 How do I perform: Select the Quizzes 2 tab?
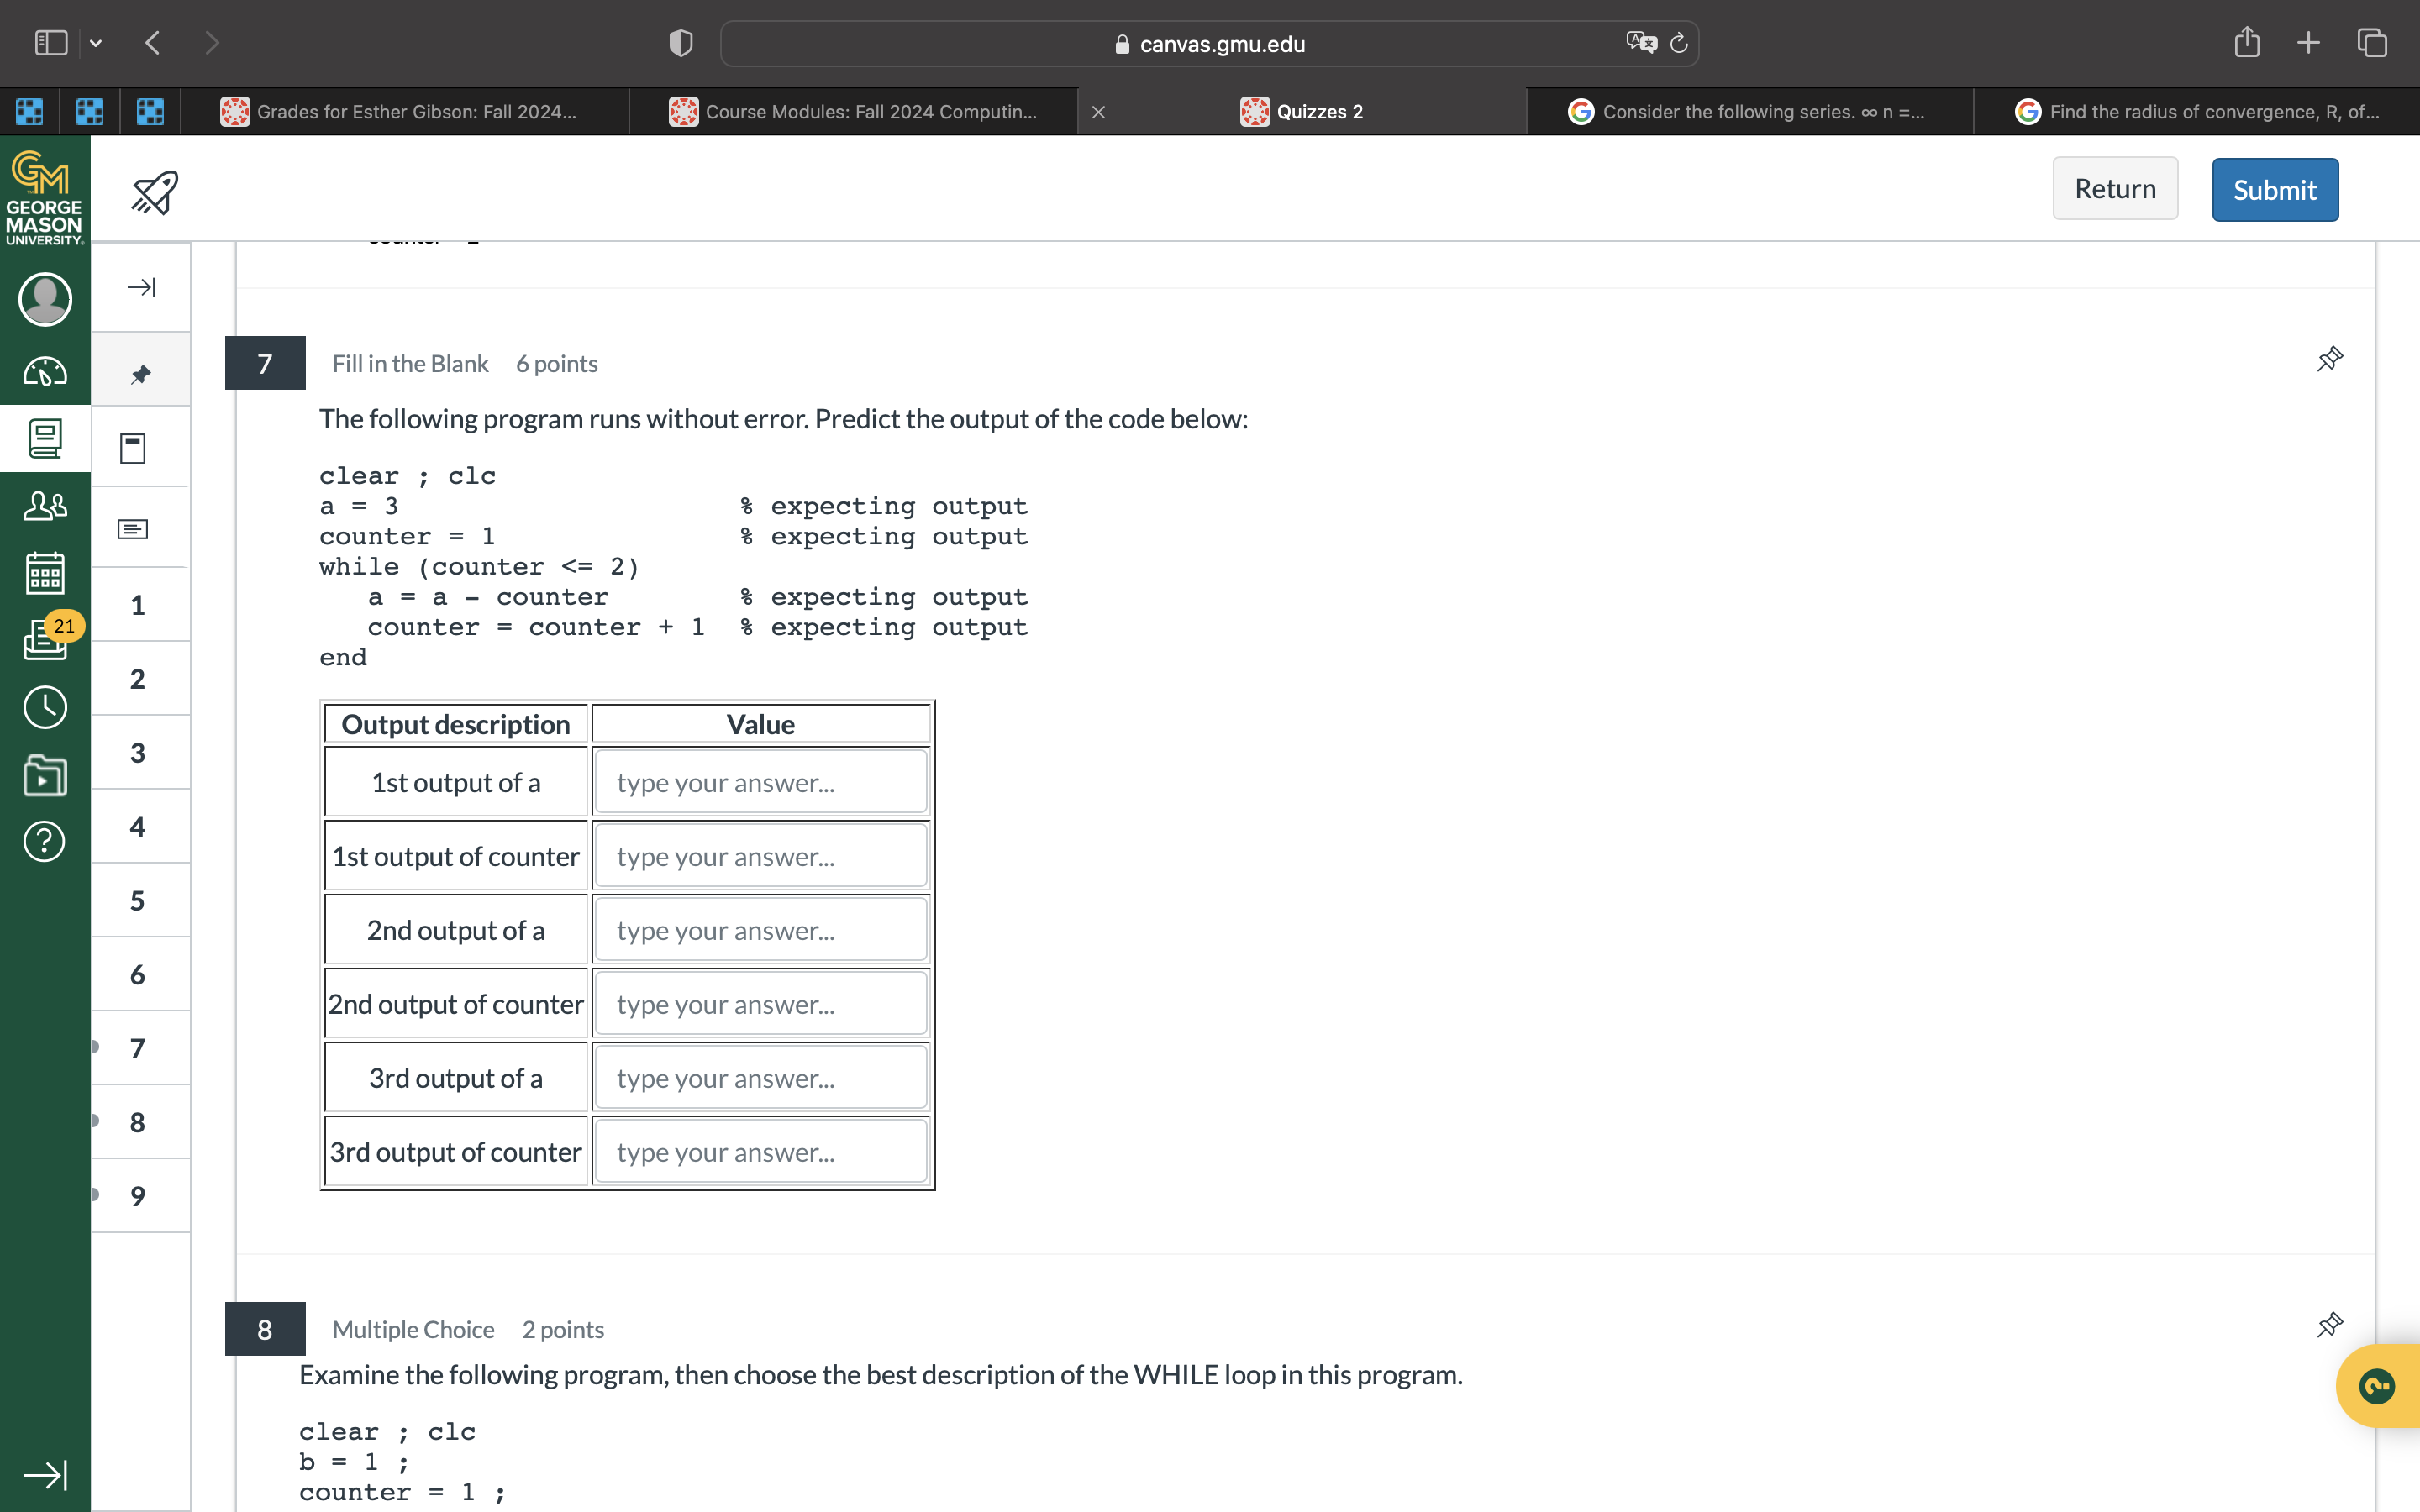(1302, 112)
